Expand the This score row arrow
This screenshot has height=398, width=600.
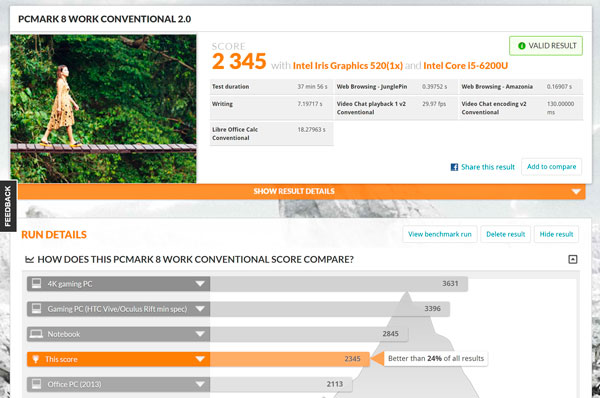pyautogui.click(x=200, y=359)
